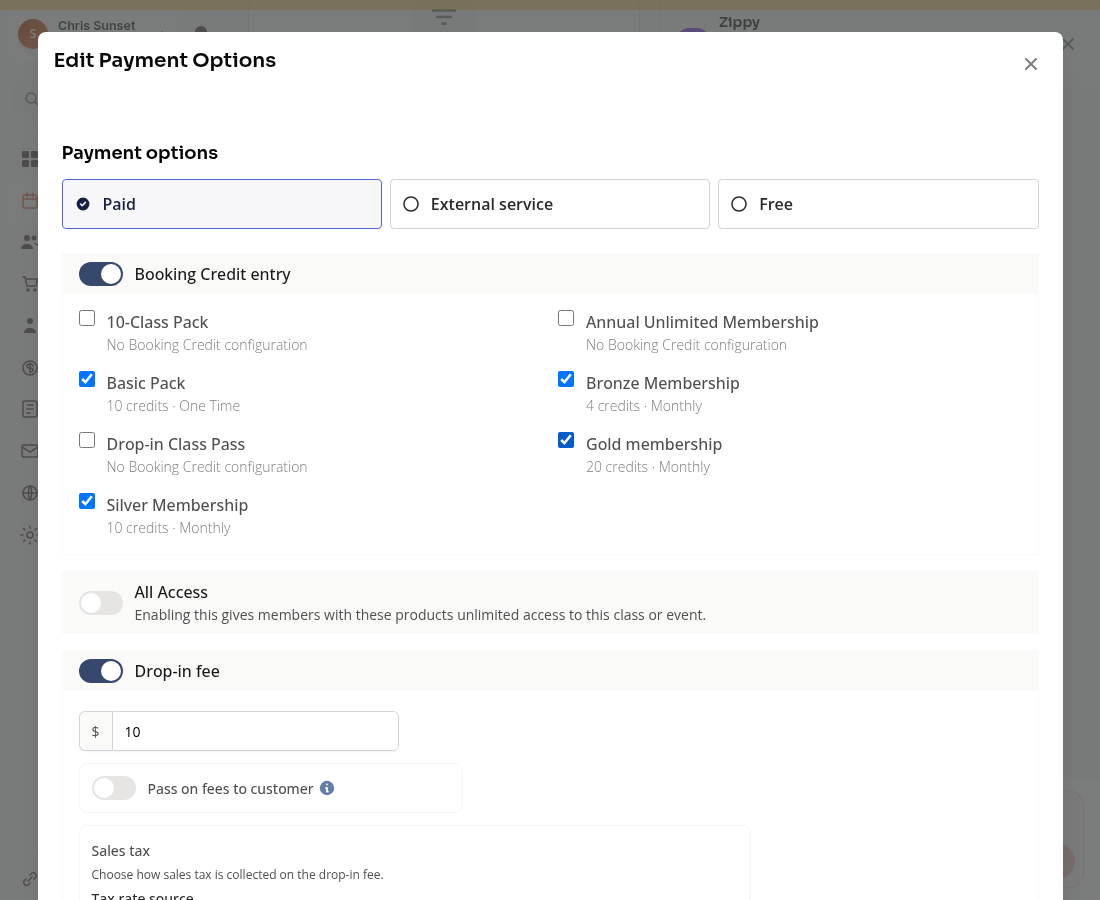Open the envelope mail icon in background sidebar
Screen dimensions: 1100x900
pyautogui.click(x=29, y=451)
